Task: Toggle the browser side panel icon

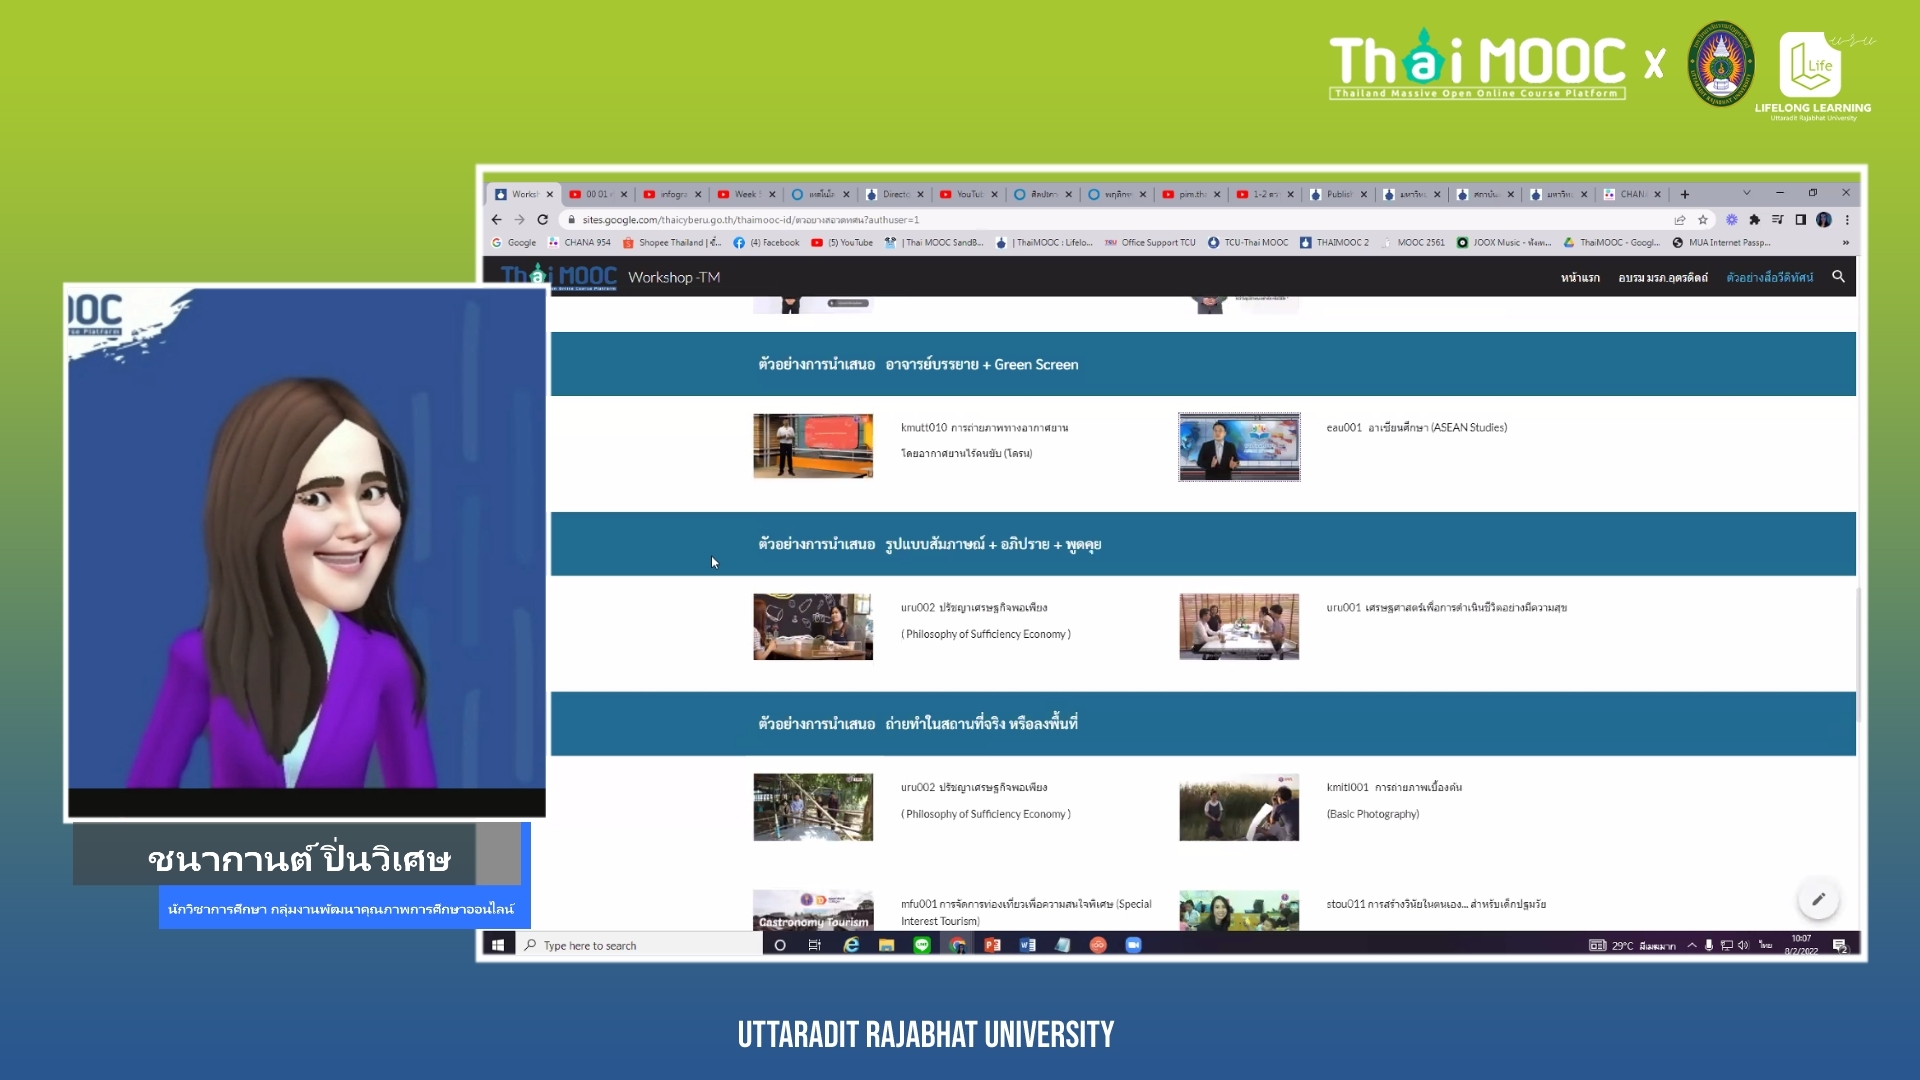Action: [1800, 220]
